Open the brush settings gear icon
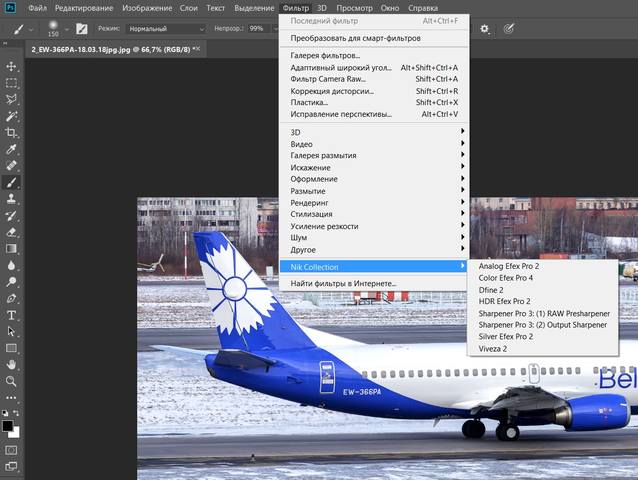Screen dimensions: 638x480 (x=484, y=28)
